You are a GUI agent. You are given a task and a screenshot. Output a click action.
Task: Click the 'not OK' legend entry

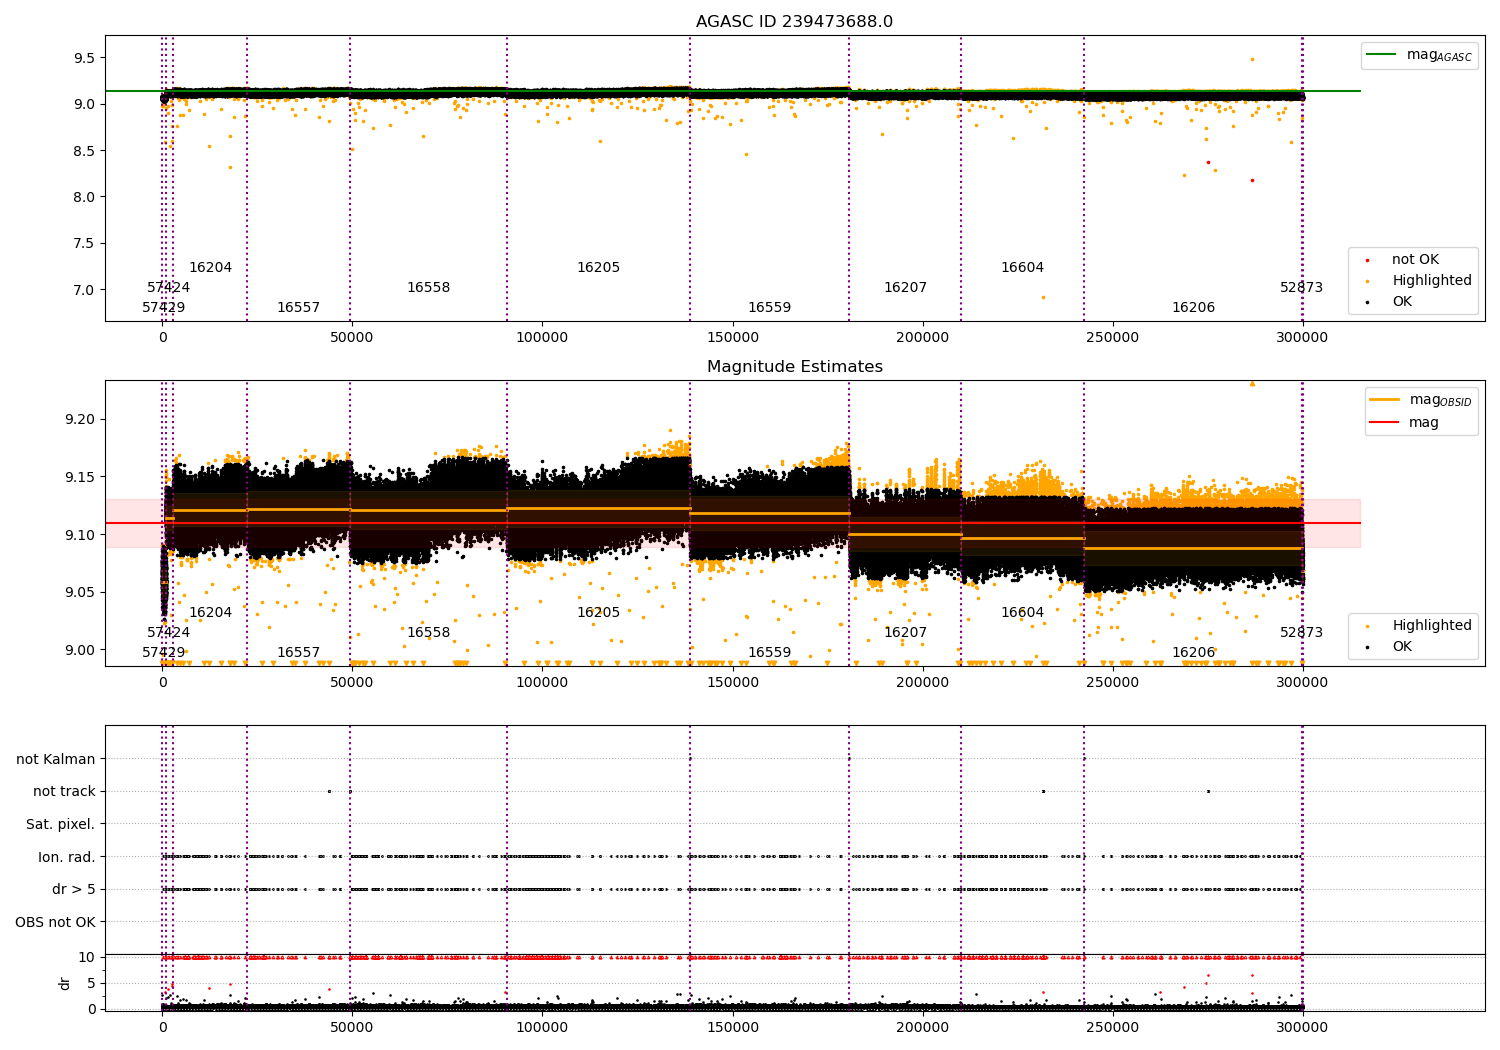(x=1415, y=260)
